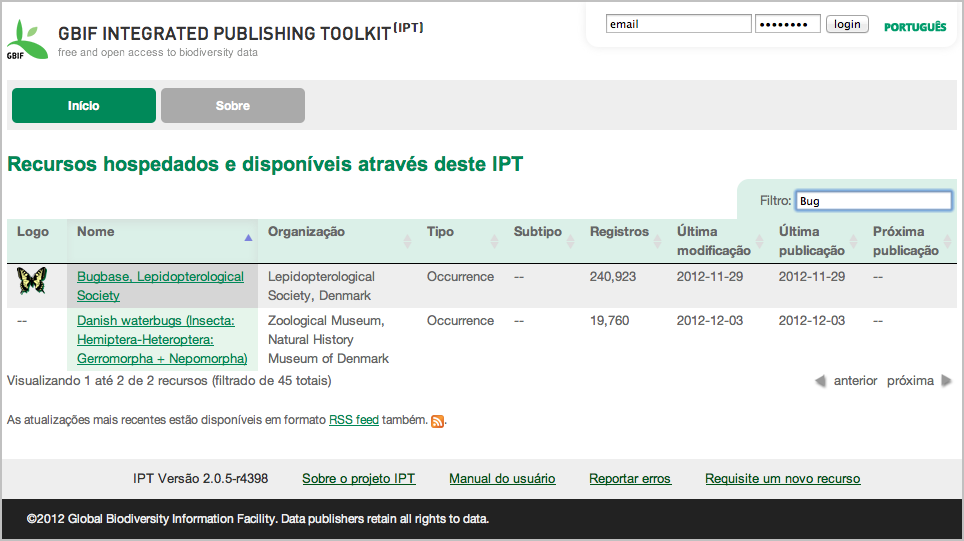Sort table by Nome column

coord(162,240)
